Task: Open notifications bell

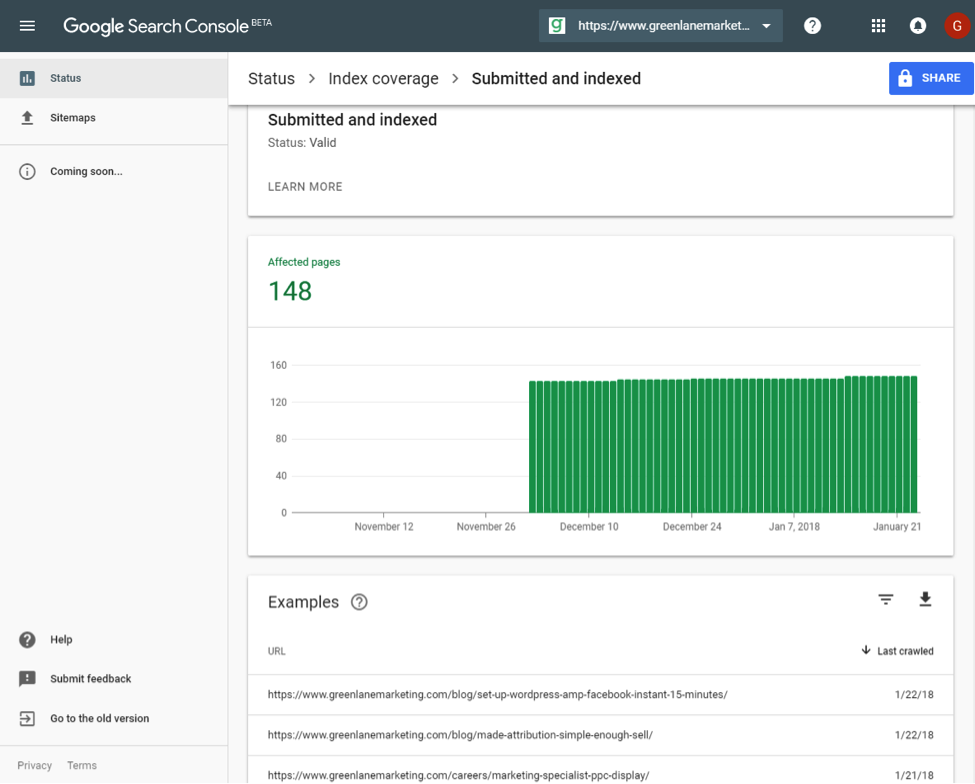Action: coord(917,25)
